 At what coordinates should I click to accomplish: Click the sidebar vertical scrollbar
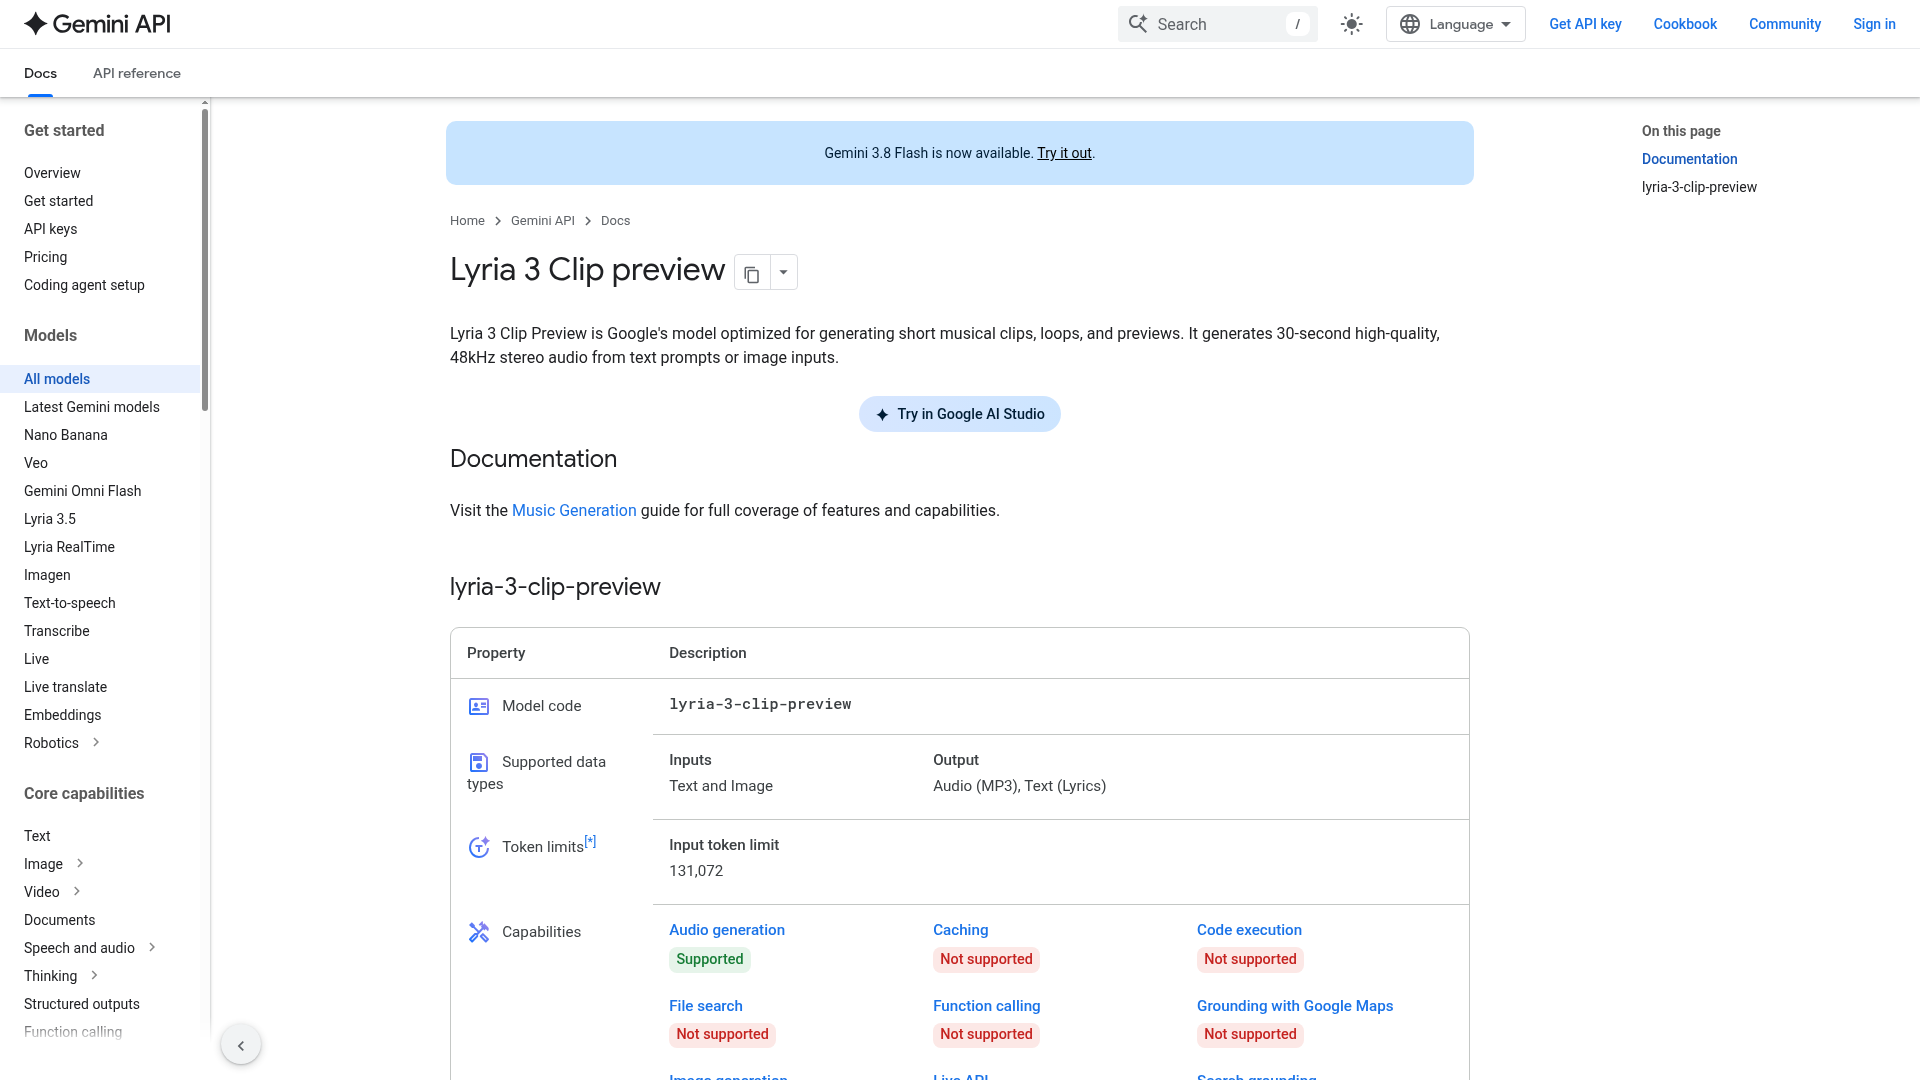tap(205, 258)
